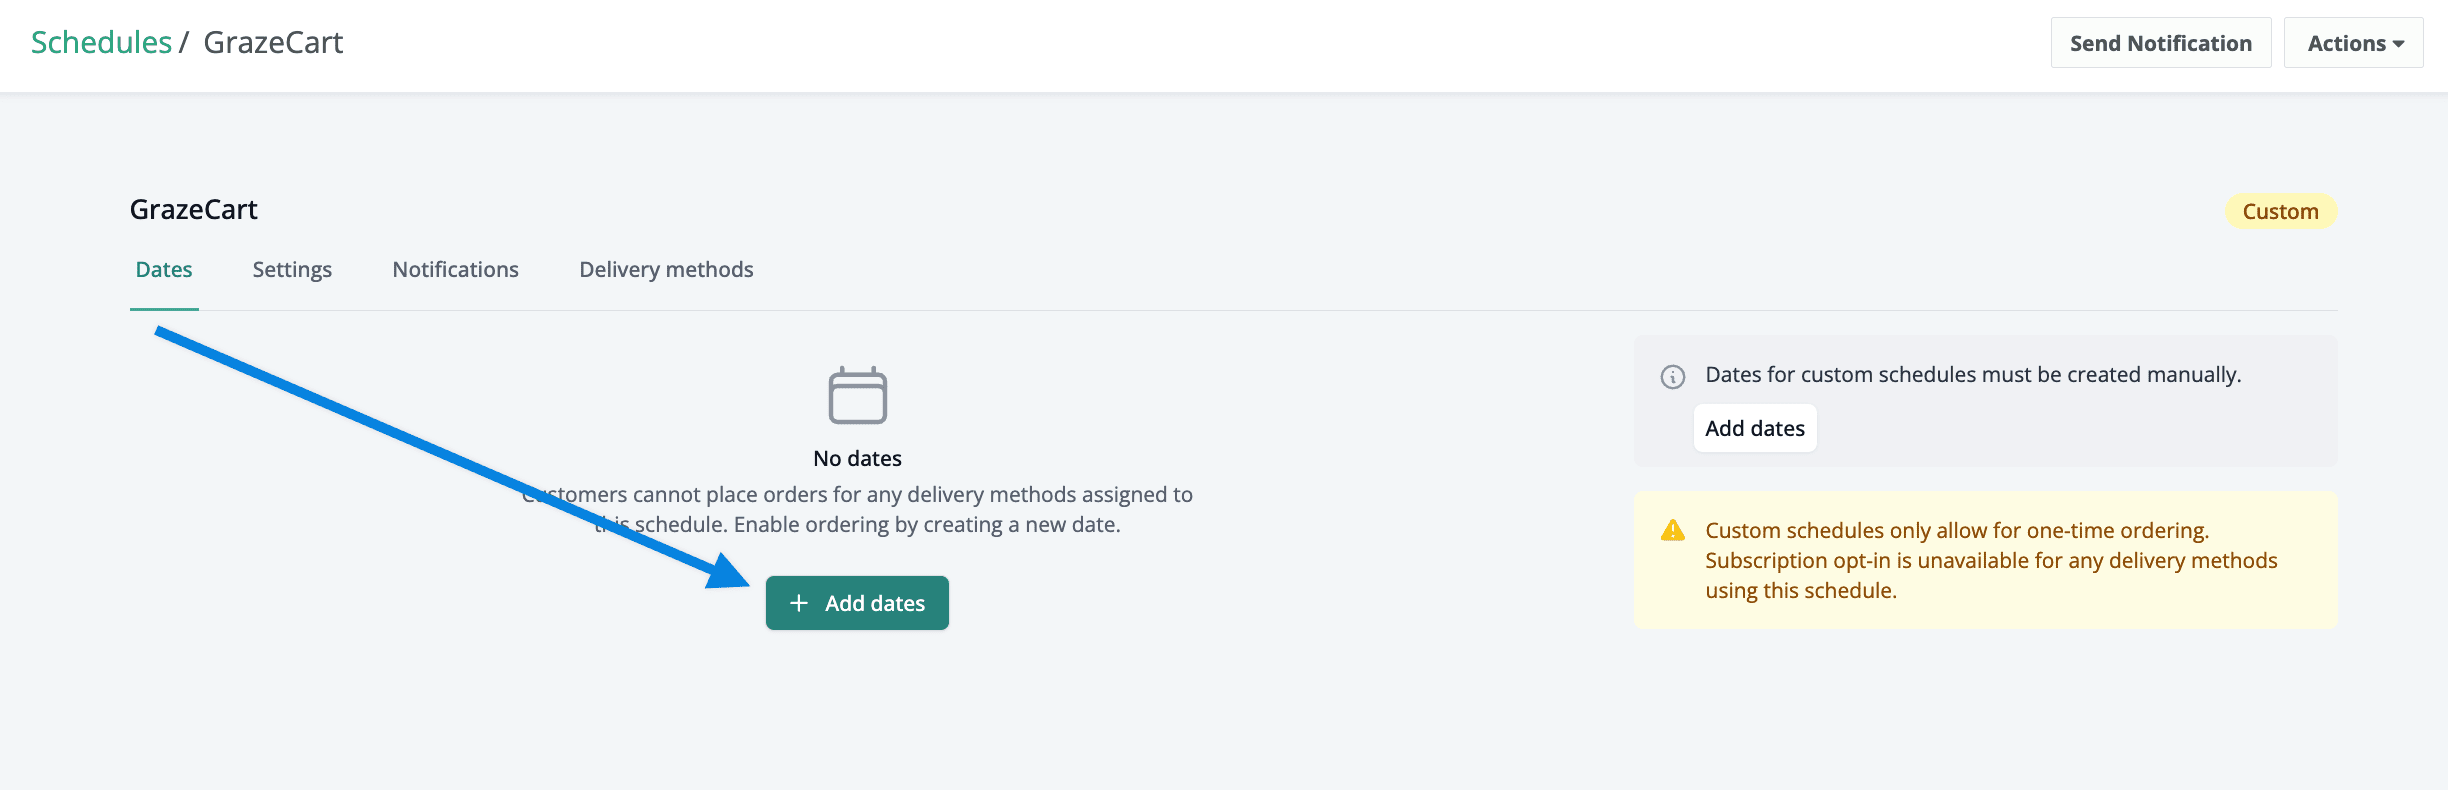Viewport: 2448px width, 790px height.
Task: Switch to the Settings tab
Action: (292, 270)
